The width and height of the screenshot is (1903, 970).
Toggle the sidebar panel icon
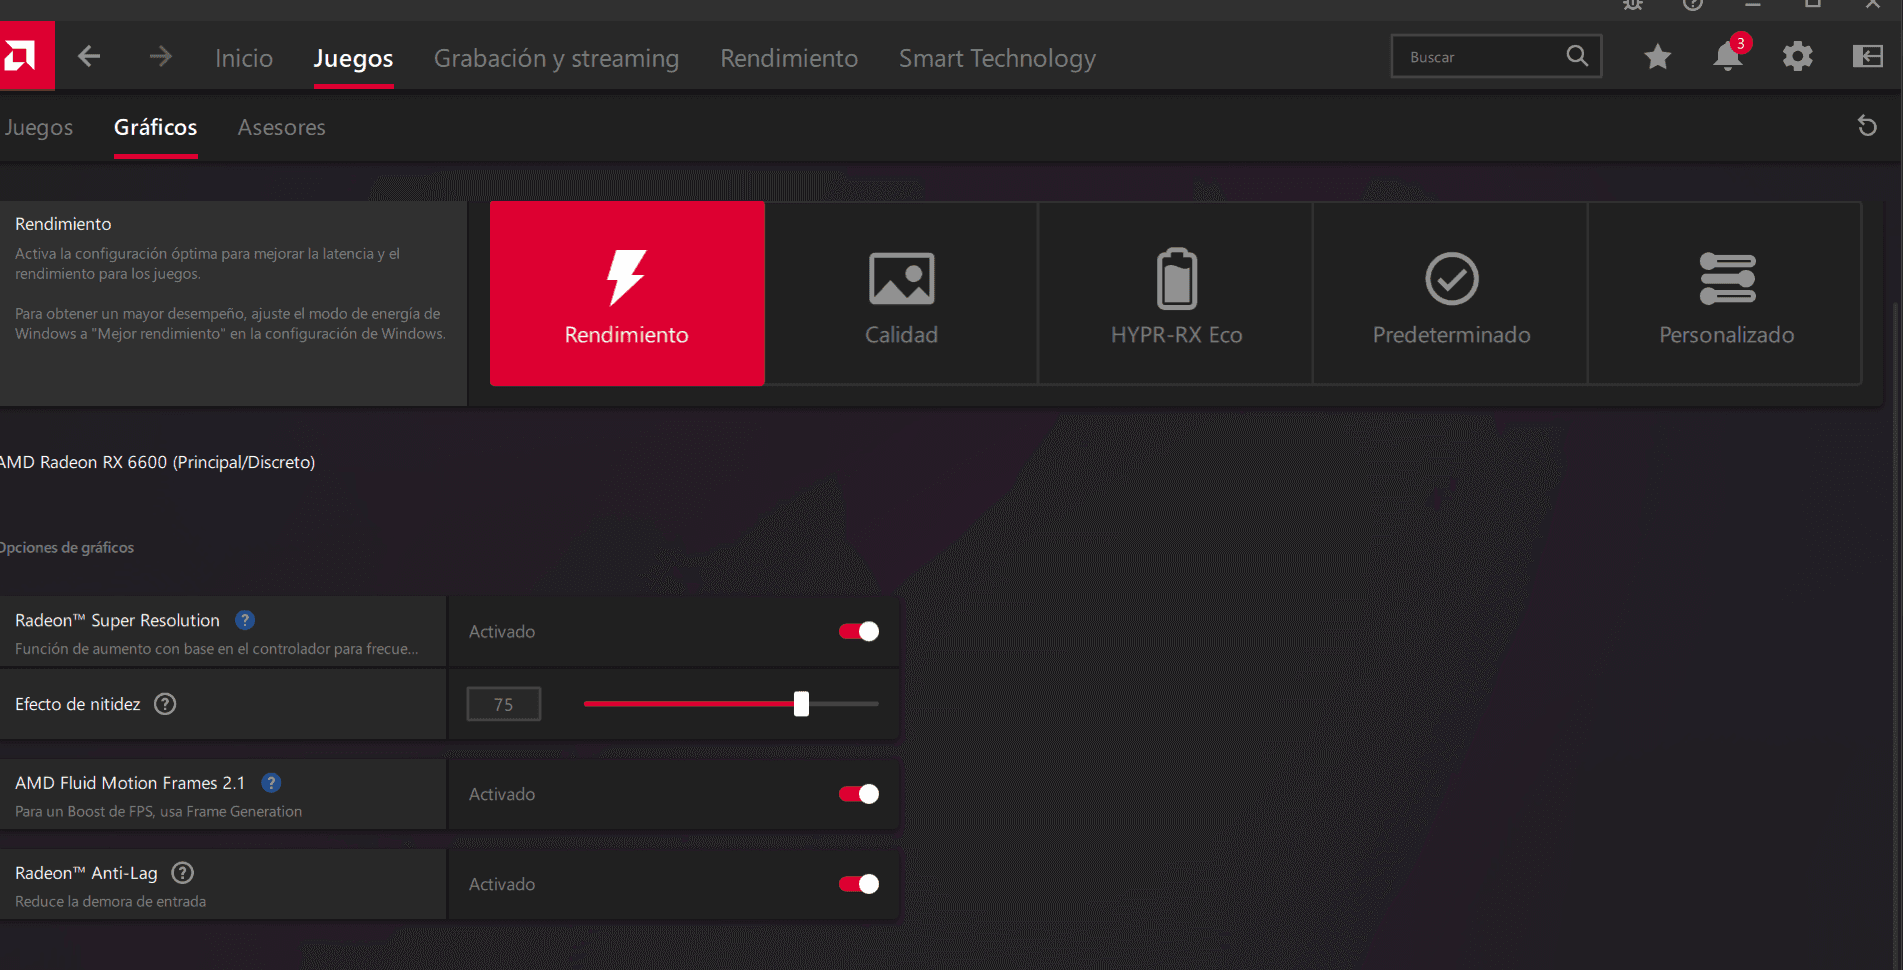pos(1867,57)
